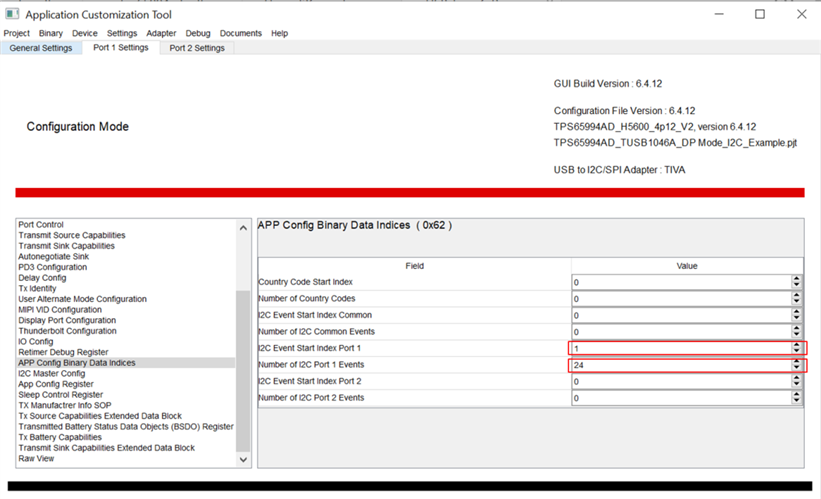Viewport: 821px width, 499px height.
Task: Maximize the Application Customization Tool window
Action: (760, 14)
